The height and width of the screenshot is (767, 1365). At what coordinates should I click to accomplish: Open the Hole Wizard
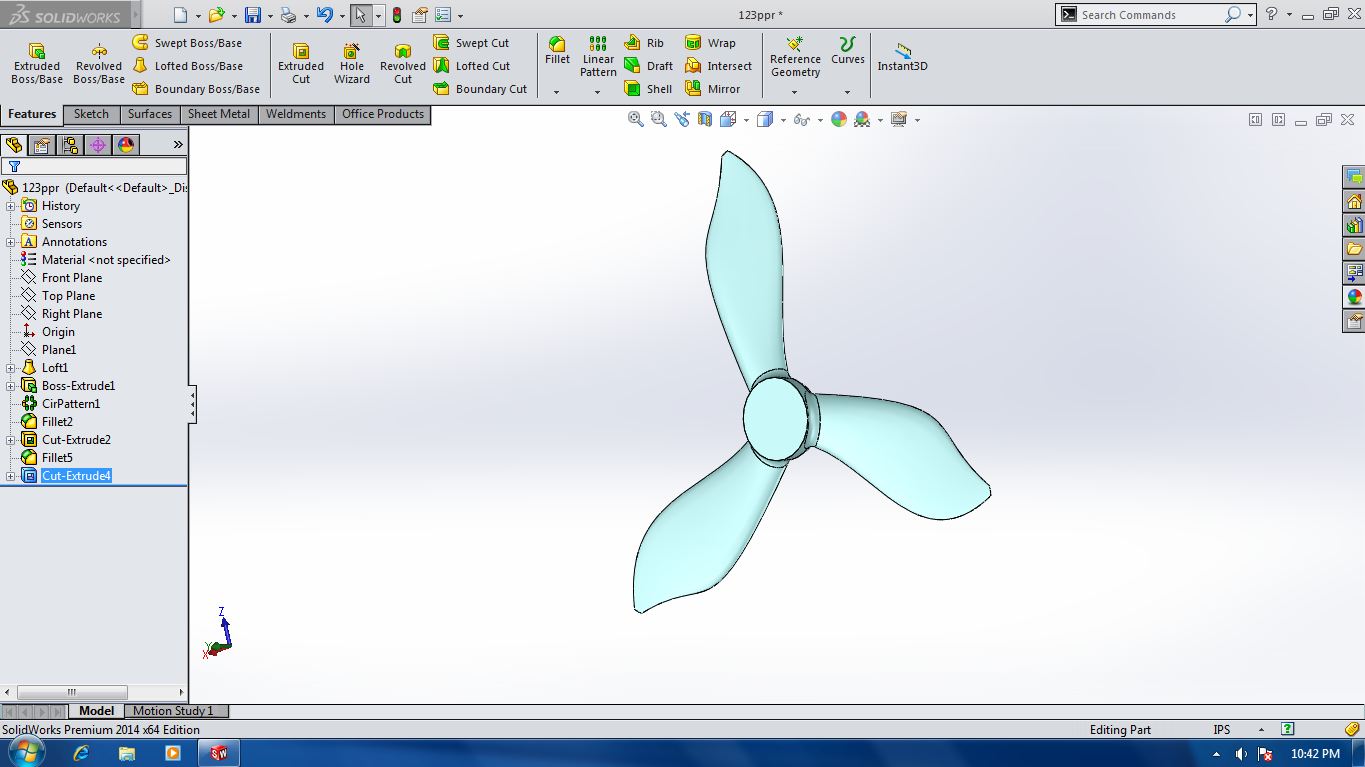click(x=352, y=64)
